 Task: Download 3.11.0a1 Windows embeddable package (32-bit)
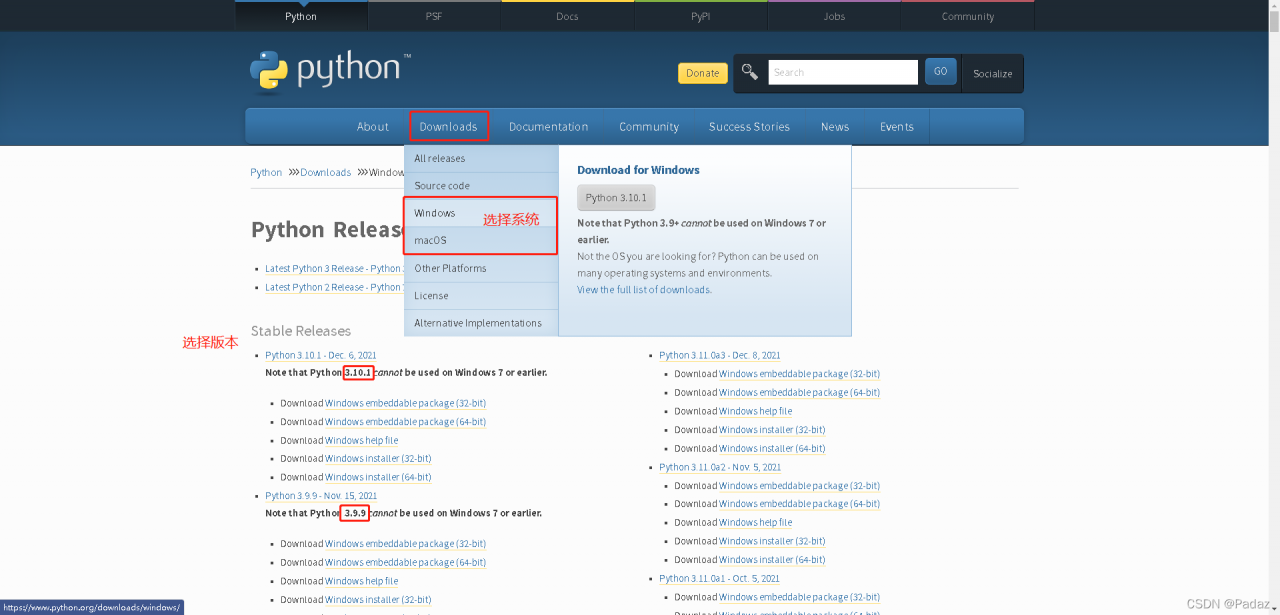[799, 597]
